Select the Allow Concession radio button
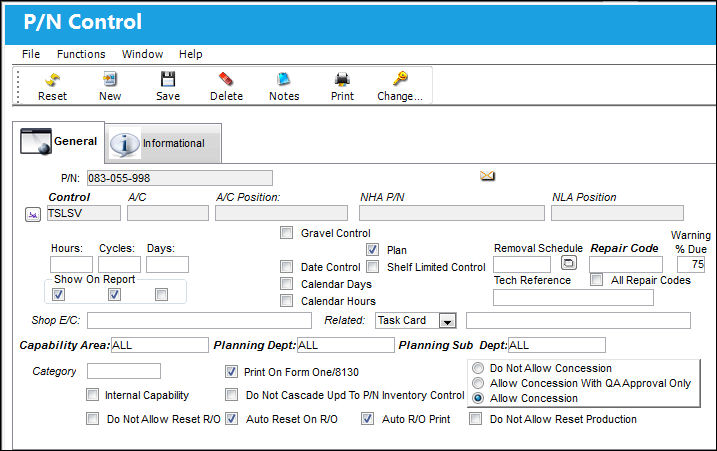717x451 pixels. click(478, 398)
